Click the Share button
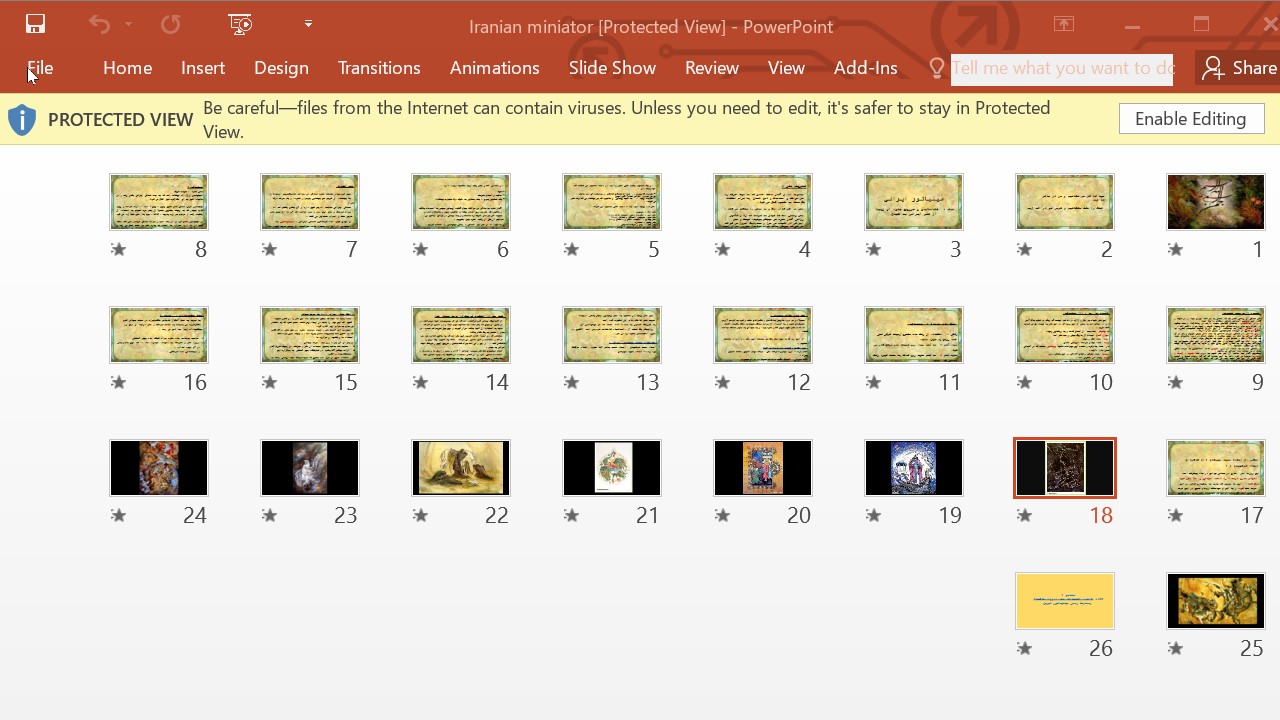Screen dimensions: 1280x720 tap(1239, 68)
